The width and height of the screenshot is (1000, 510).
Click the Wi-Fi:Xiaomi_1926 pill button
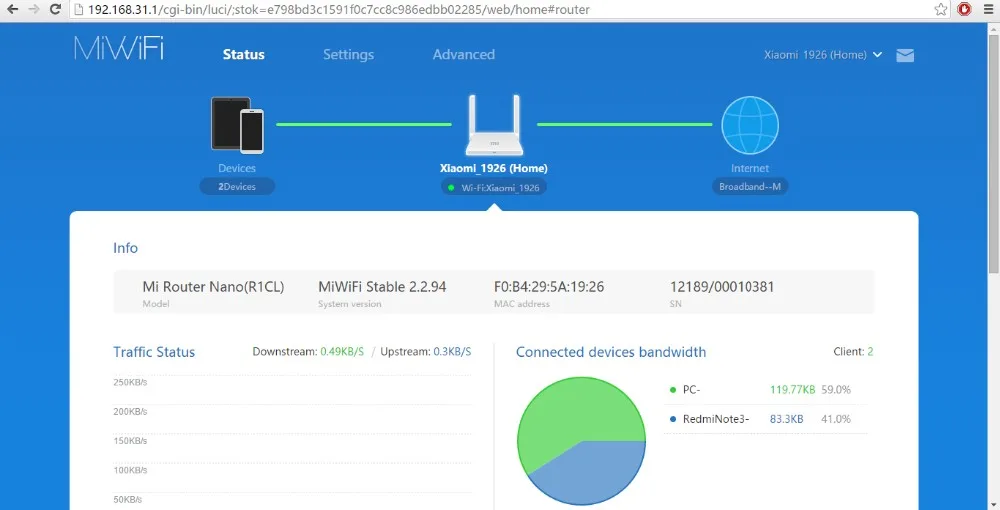[494, 187]
